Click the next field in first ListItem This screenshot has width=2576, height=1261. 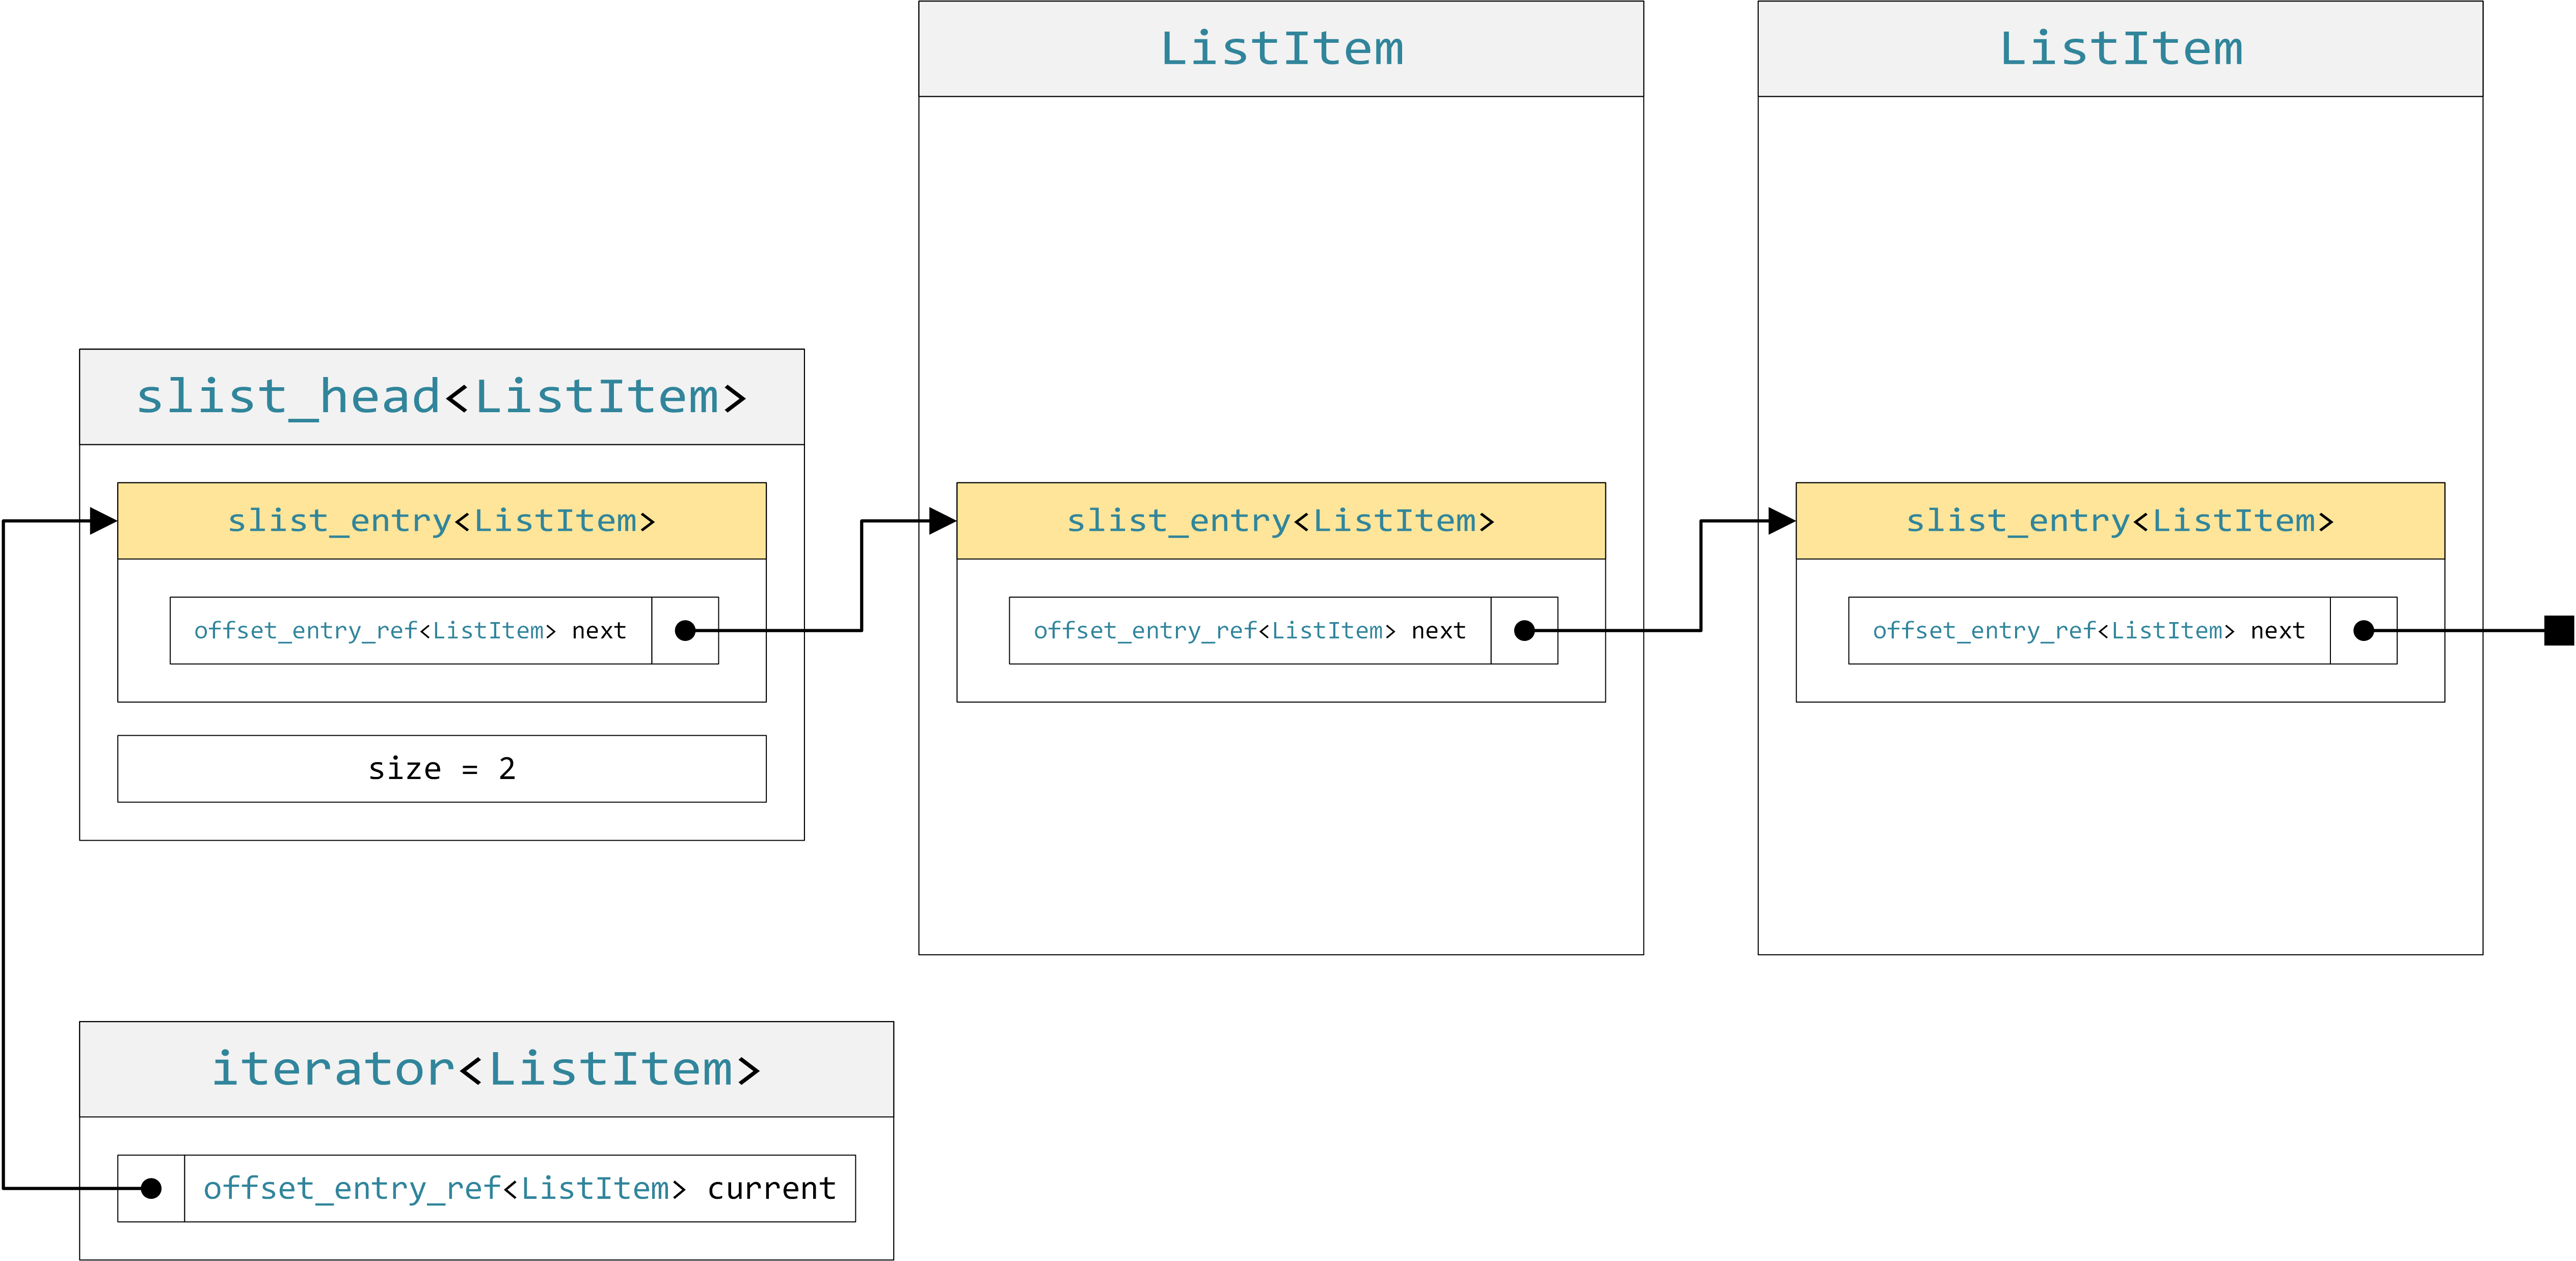tap(1250, 630)
